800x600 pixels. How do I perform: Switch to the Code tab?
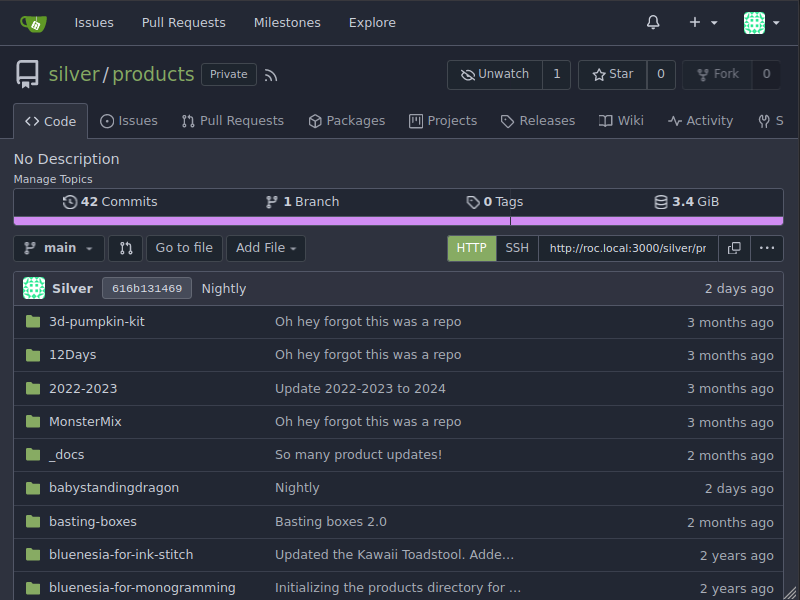pyautogui.click(x=51, y=121)
